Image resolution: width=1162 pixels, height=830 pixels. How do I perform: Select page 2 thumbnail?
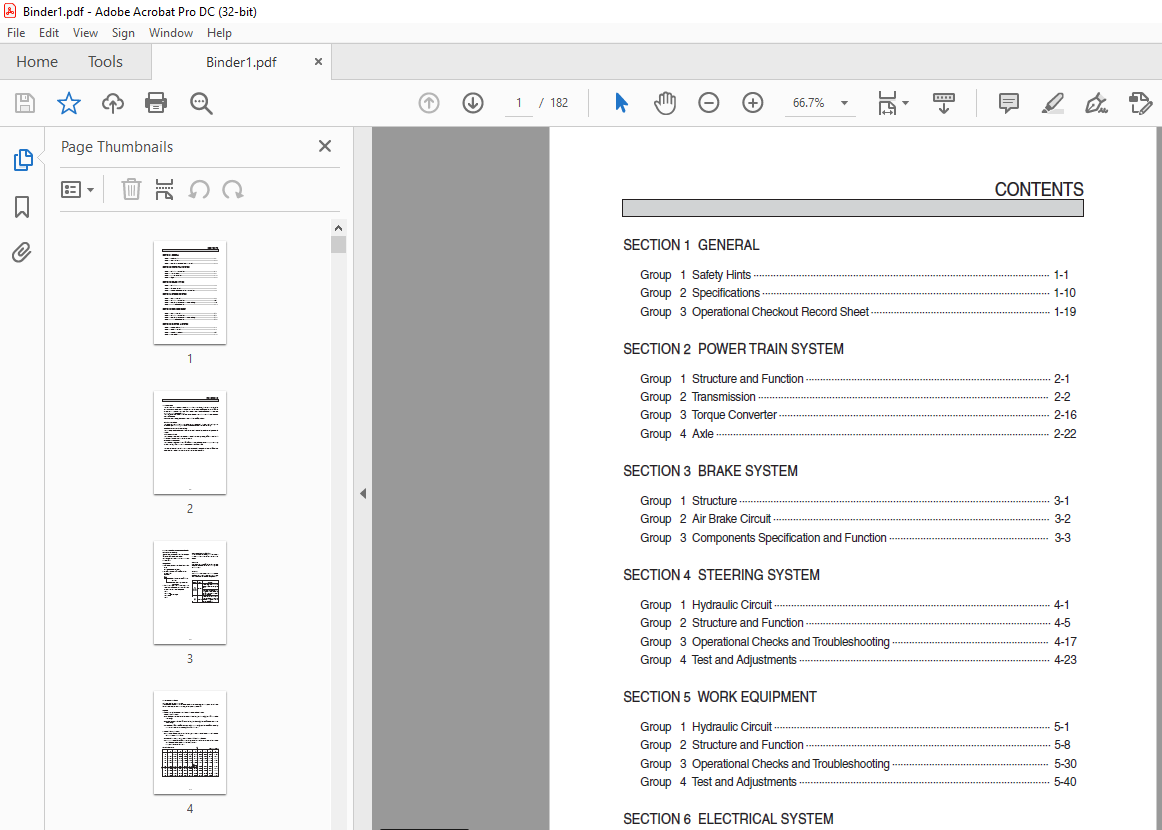[190, 442]
